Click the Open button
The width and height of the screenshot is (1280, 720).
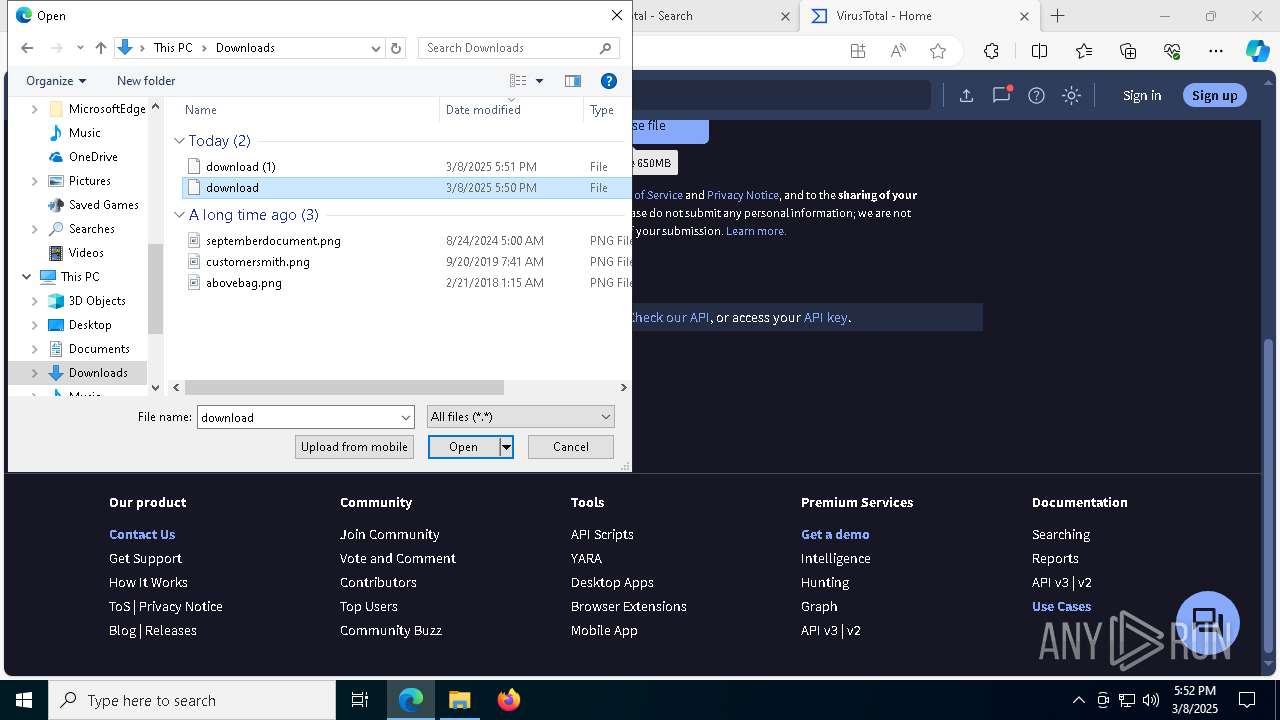464,447
